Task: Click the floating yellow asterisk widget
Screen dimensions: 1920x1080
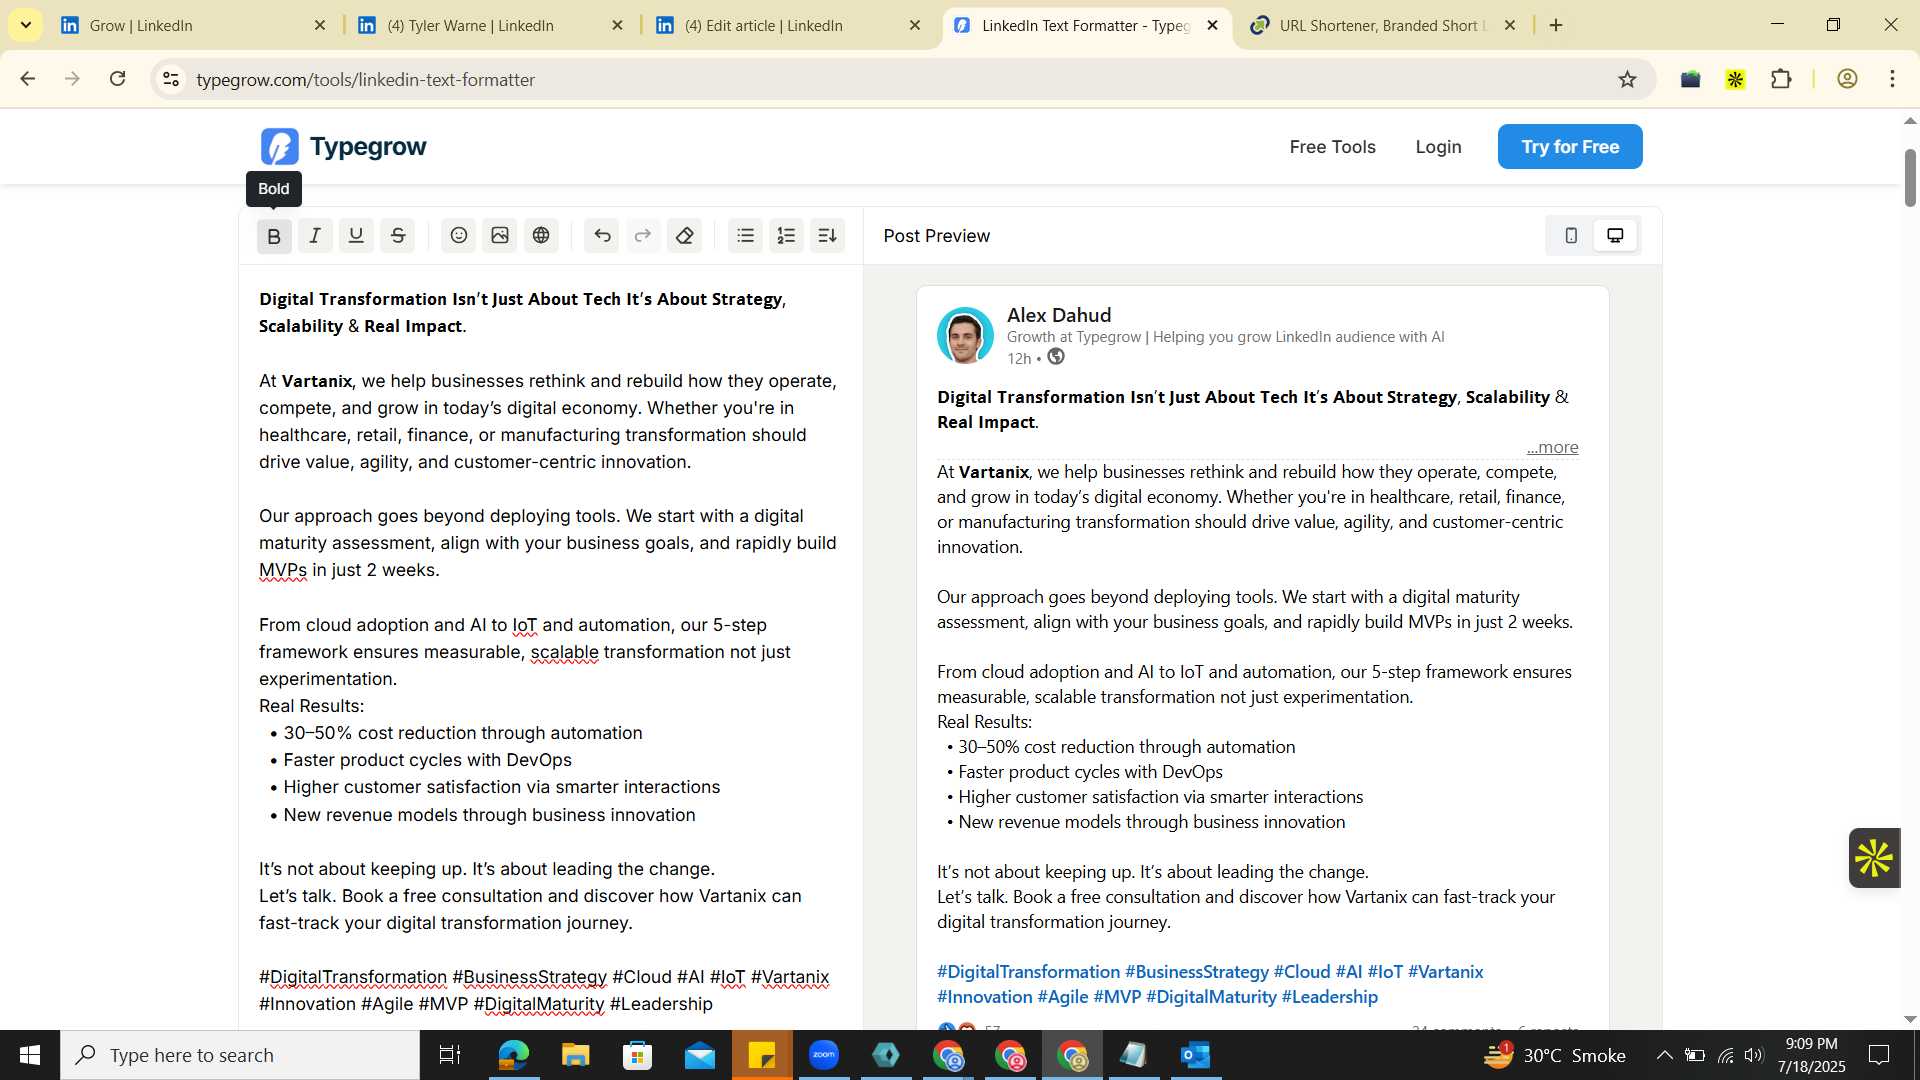Action: pos(1874,858)
